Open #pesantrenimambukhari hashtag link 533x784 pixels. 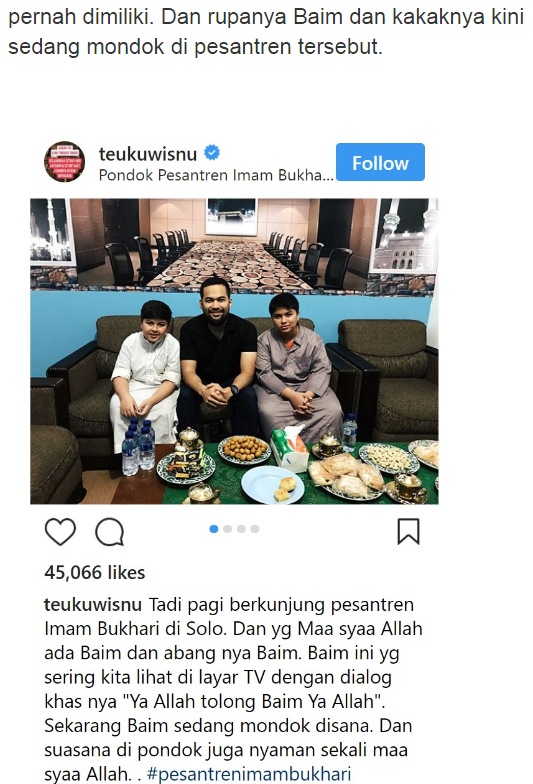[x=249, y=774]
